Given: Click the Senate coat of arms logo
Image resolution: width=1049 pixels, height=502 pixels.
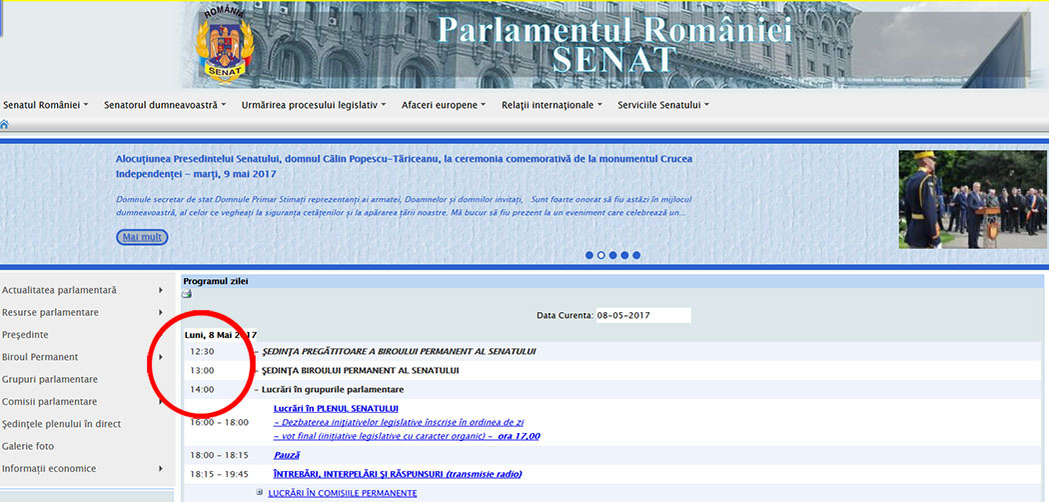Looking at the screenshot, I should click(x=225, y=46).
